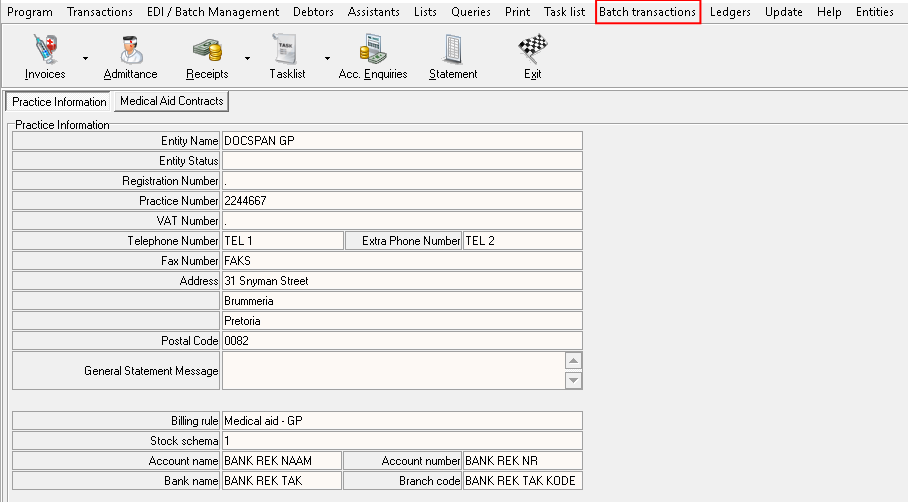Expand the Invoices dropdown arrow

point(85,58)
